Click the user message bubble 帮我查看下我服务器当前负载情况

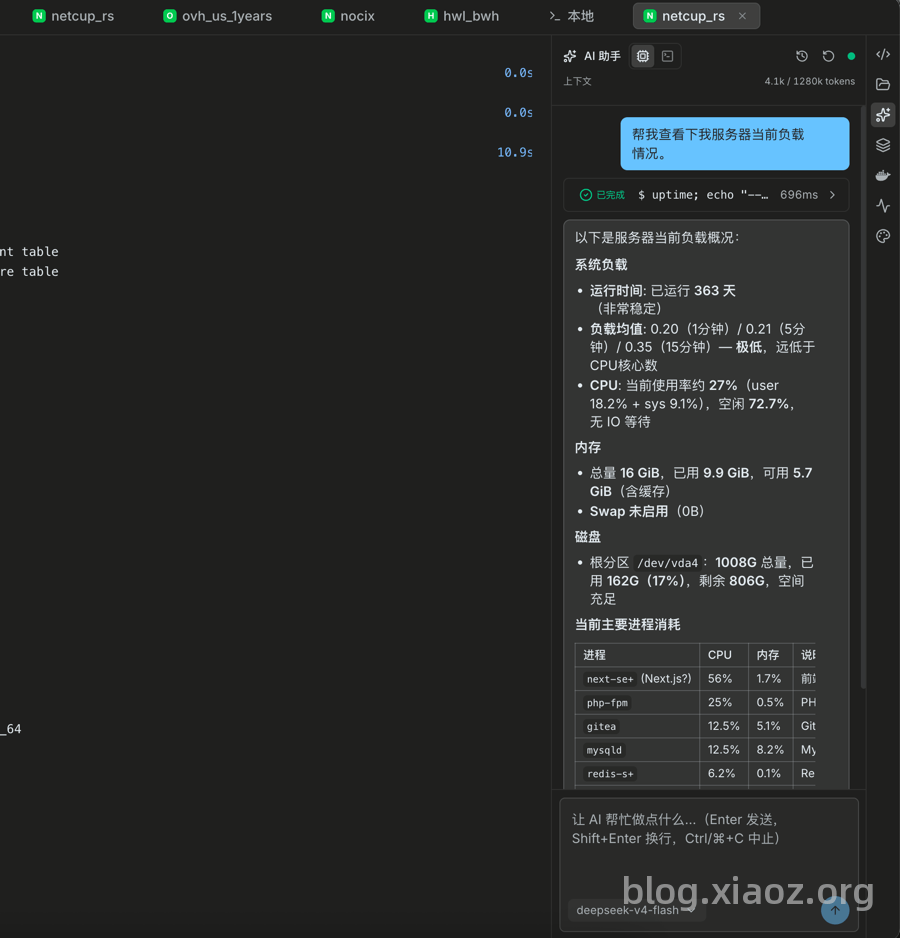point(735,144)
